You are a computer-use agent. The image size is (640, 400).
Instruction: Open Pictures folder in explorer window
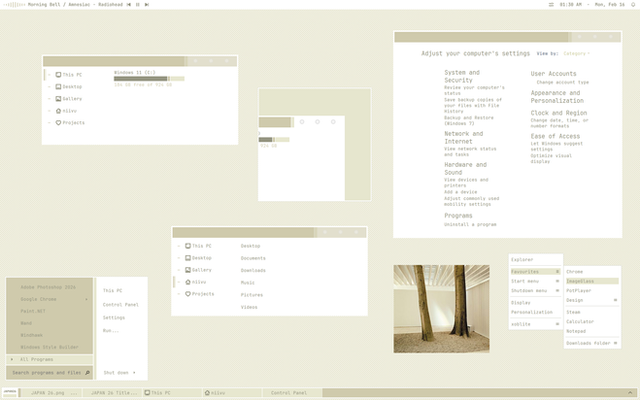point(252,295)
